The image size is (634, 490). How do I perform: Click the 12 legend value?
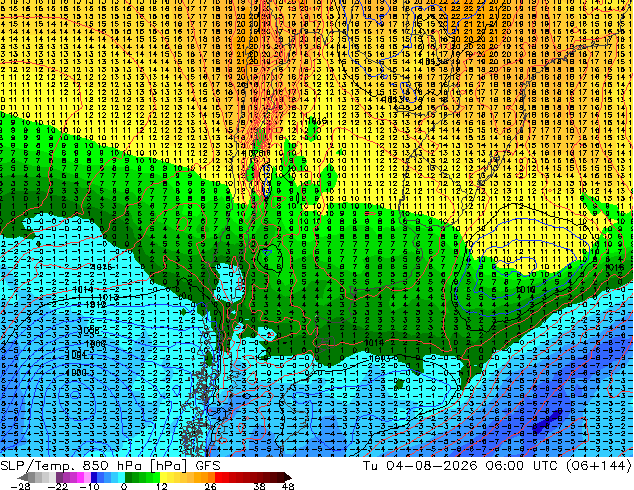pyautogui.click(x=162, y=486)
